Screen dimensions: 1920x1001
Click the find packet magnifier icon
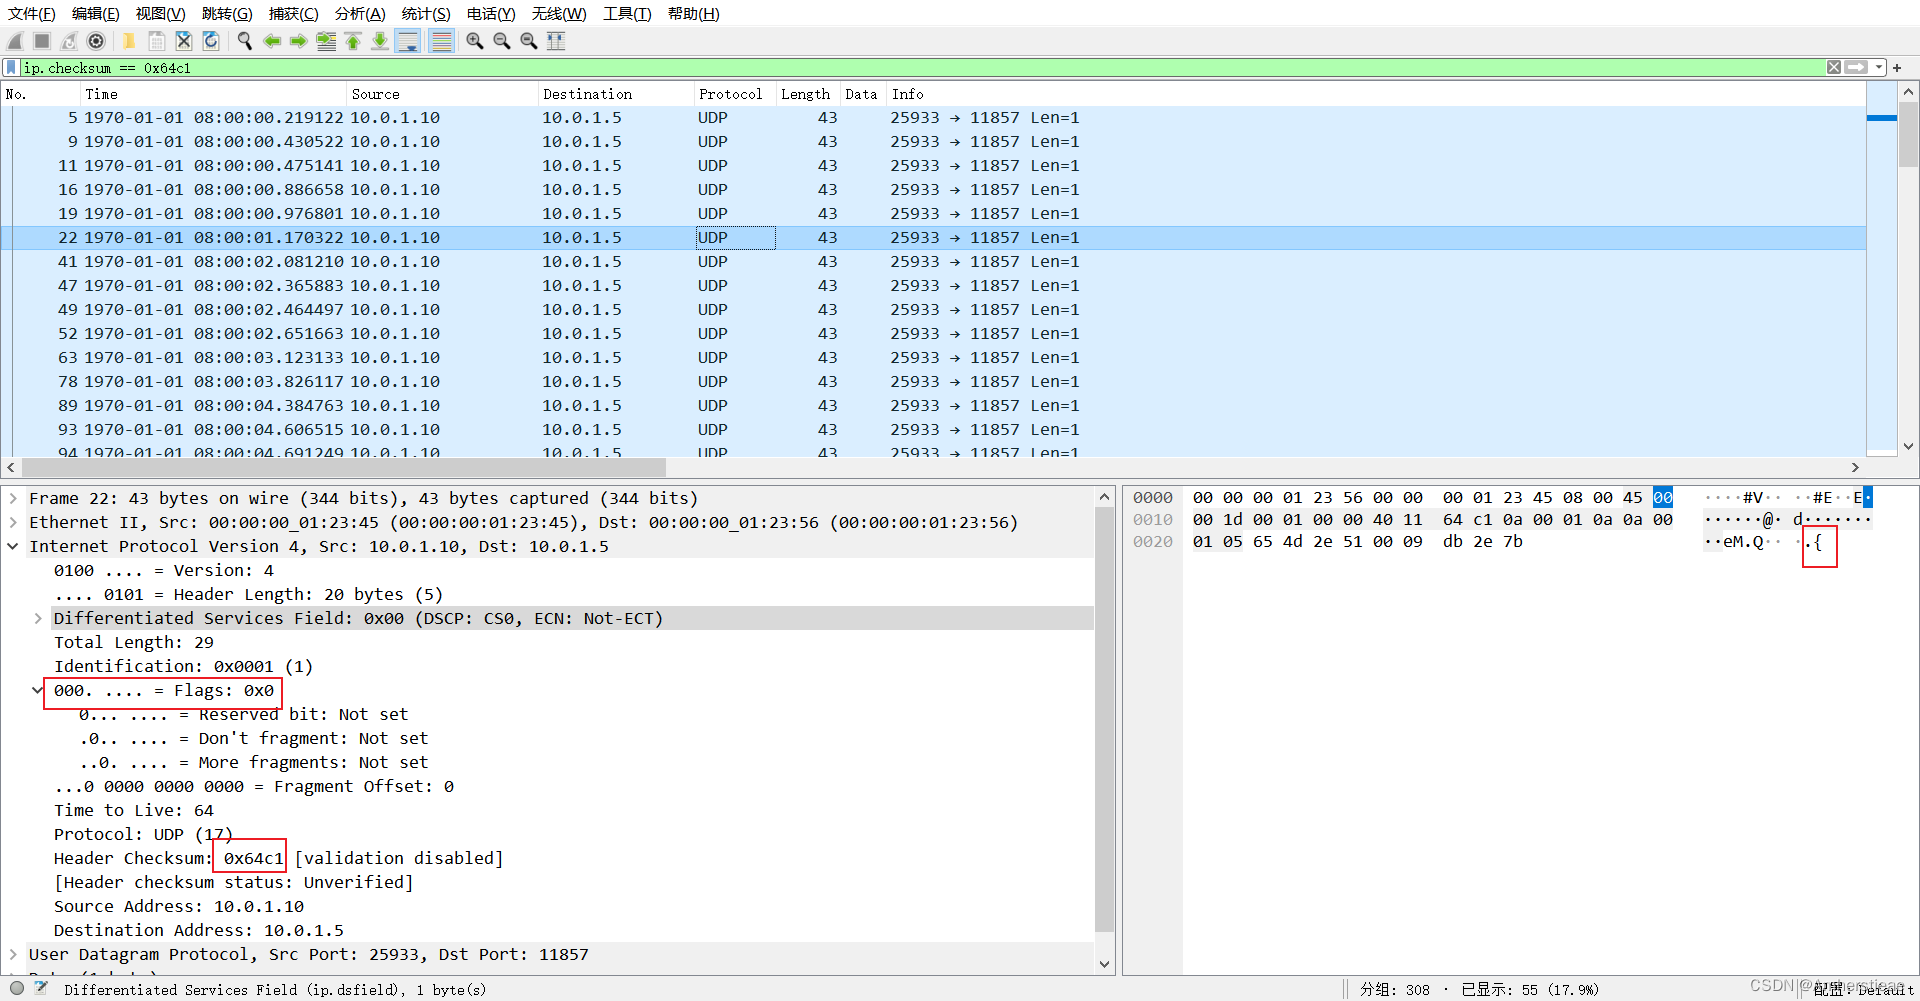point(244,41)
